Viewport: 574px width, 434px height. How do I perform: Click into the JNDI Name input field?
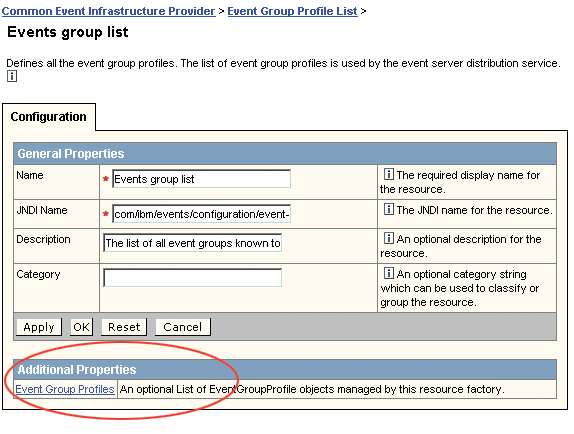pyautogui.click(x=201, y=214)
